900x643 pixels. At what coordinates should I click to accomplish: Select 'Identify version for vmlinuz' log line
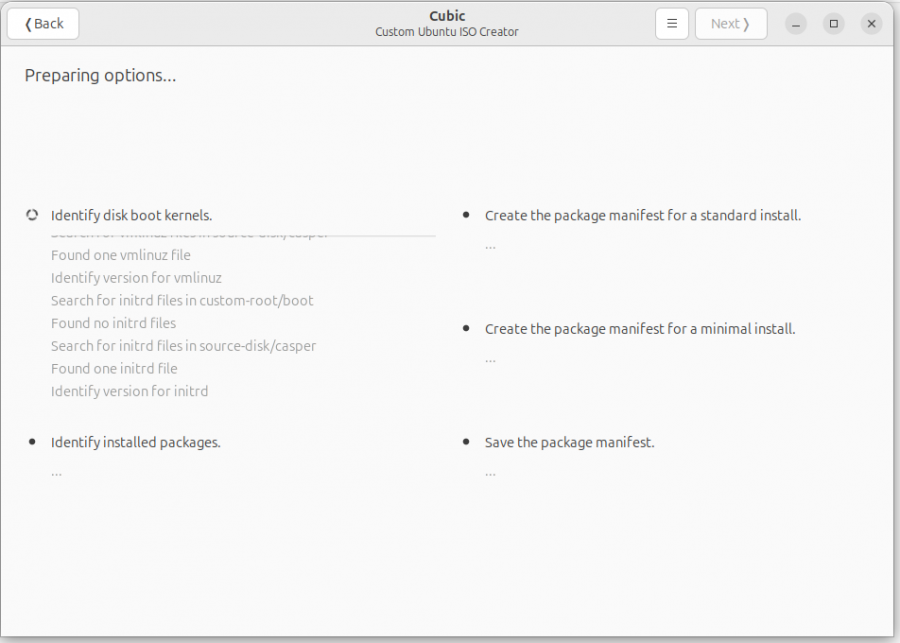click(x=136, y=278)
